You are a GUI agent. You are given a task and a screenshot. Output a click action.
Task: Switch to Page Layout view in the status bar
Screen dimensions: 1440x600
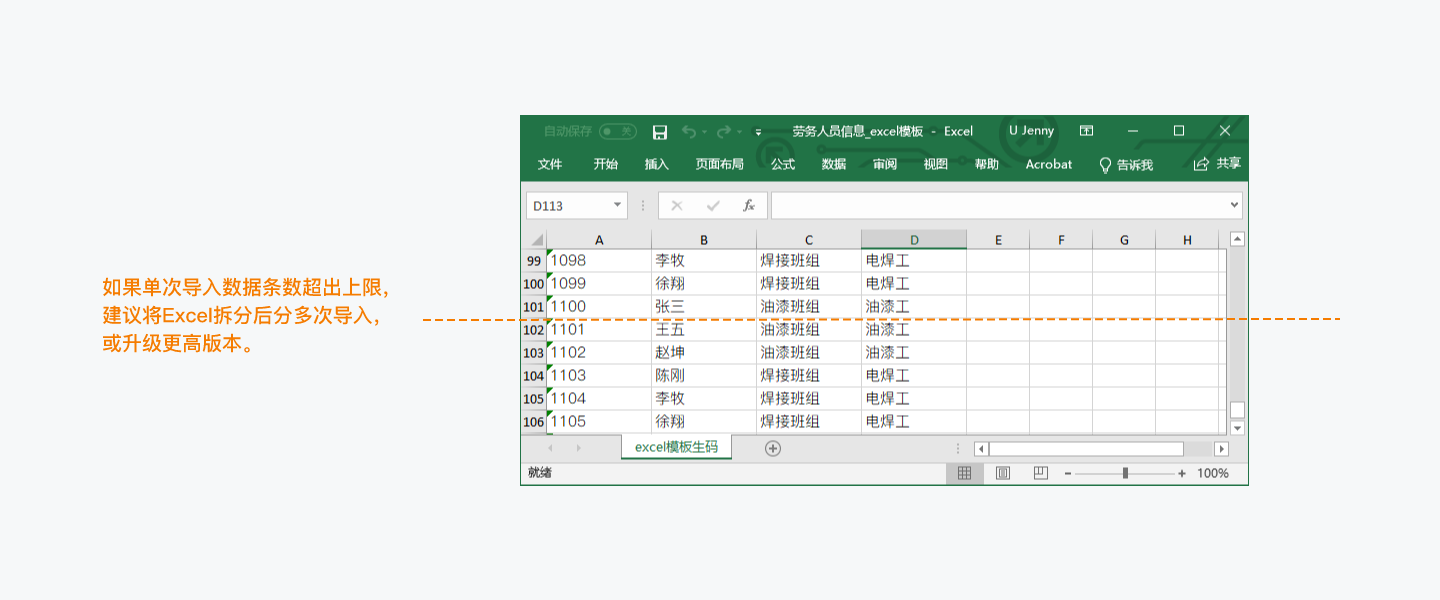pyautogui.click(x=1003, y=473)
